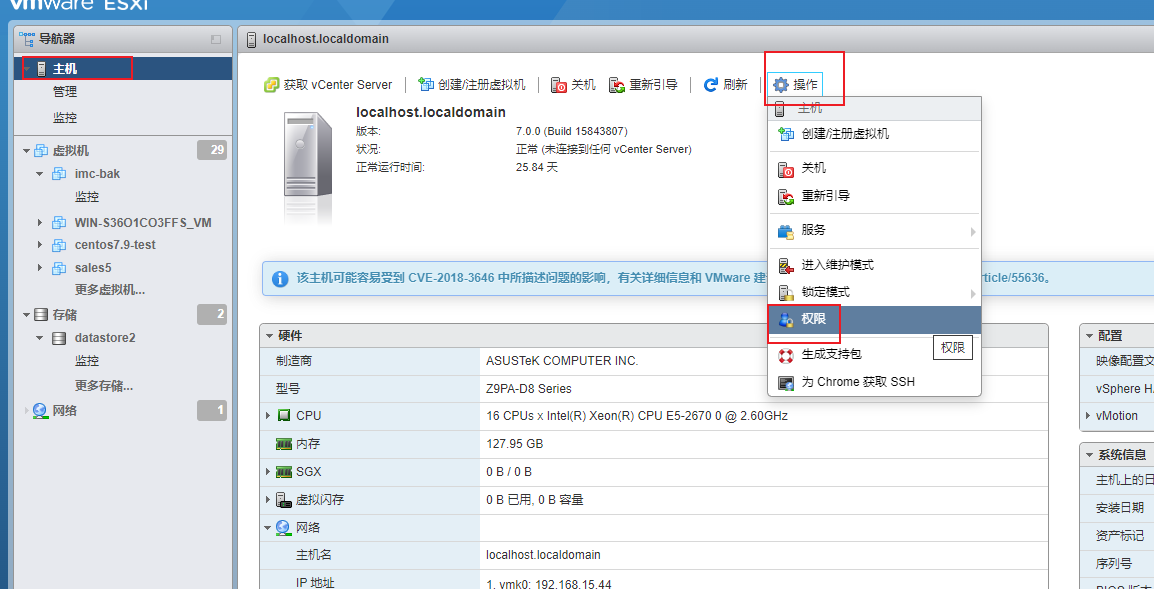This screenshot has width=1154, height=589.
Task: Click the 生成支持包 lifebuoy icon in menu
Action: pos(787,354)
